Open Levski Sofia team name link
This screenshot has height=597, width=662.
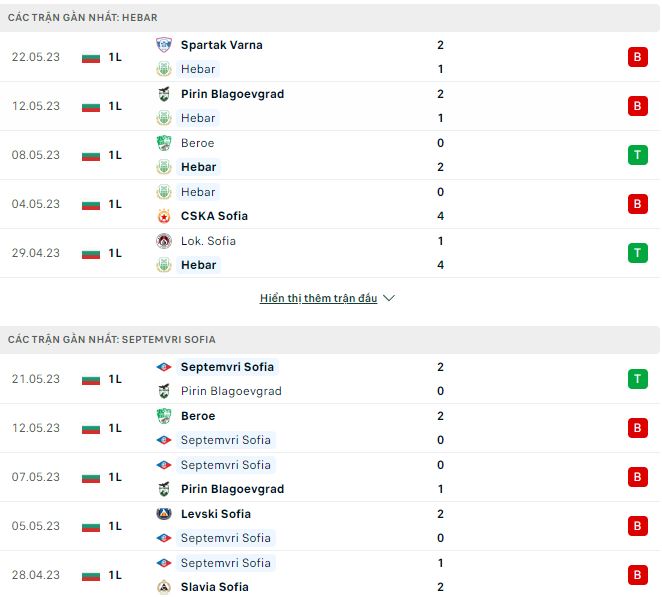(x=216, y=514)
